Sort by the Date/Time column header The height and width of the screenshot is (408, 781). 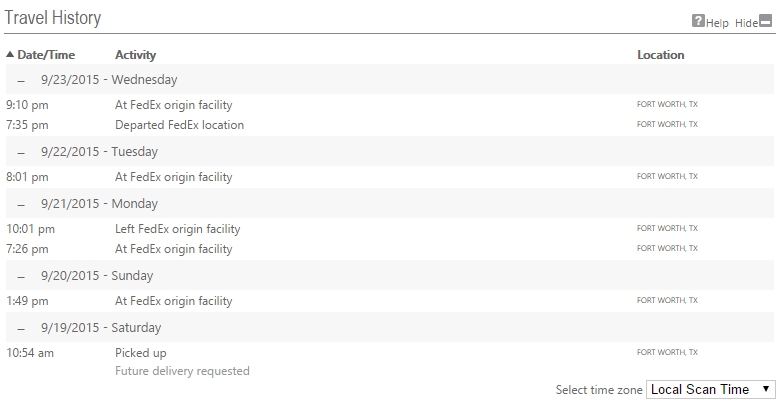pyautogui.click(x=46, y=55)
